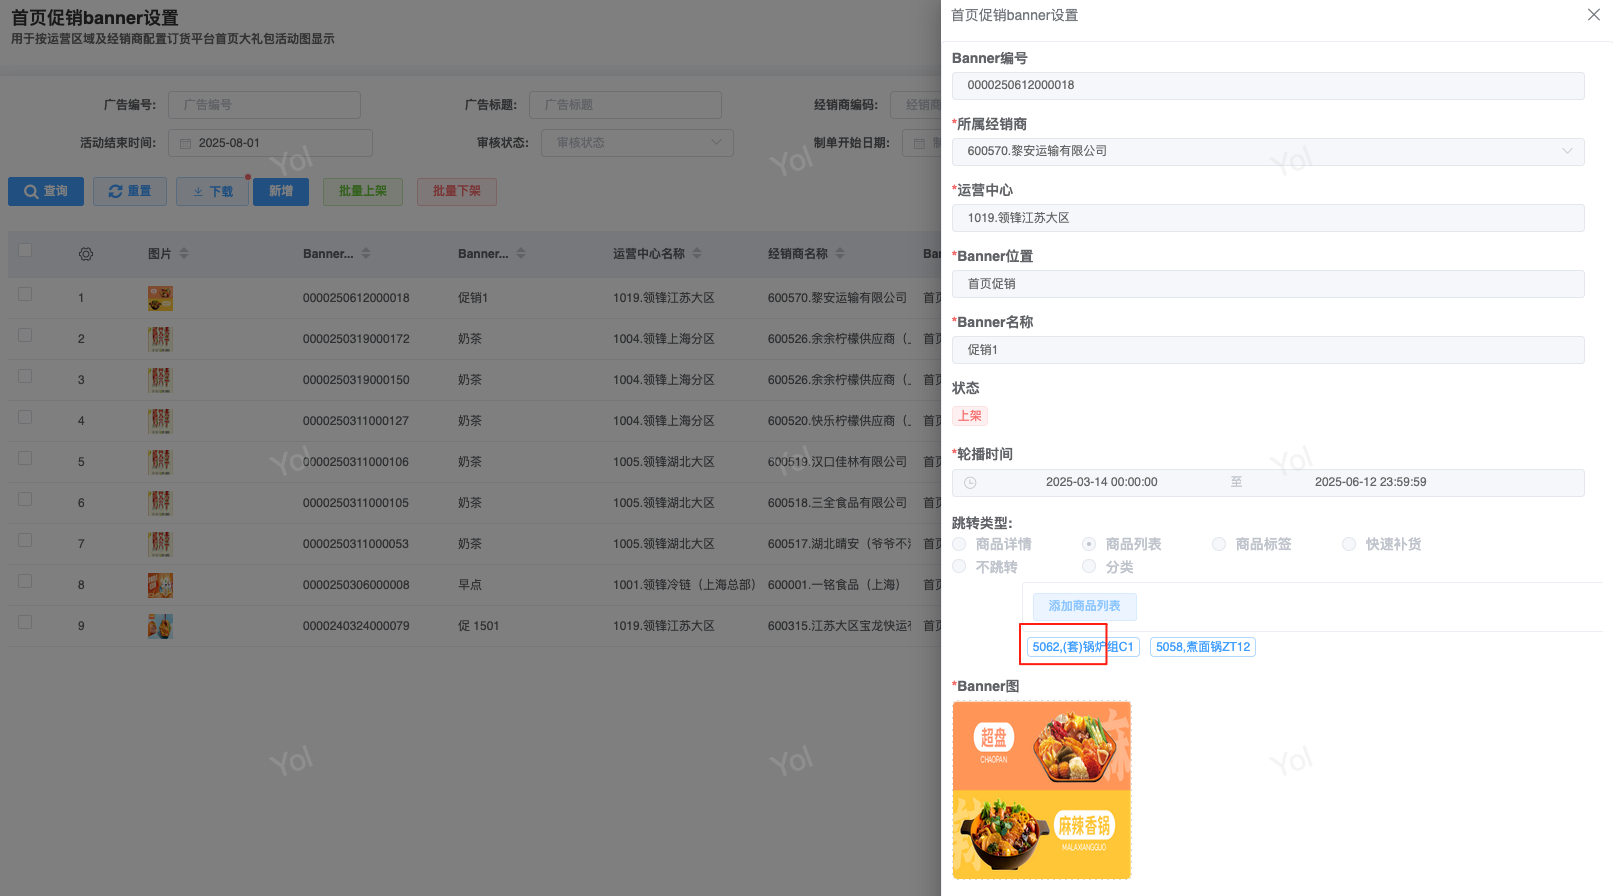Close the 首页促销banner设置 drawer
Screen dimensions: 1613x896
coord(1593,15)
